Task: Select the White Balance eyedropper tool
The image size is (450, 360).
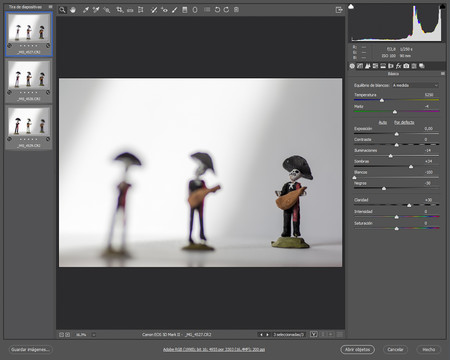Action: click(86, 10)
